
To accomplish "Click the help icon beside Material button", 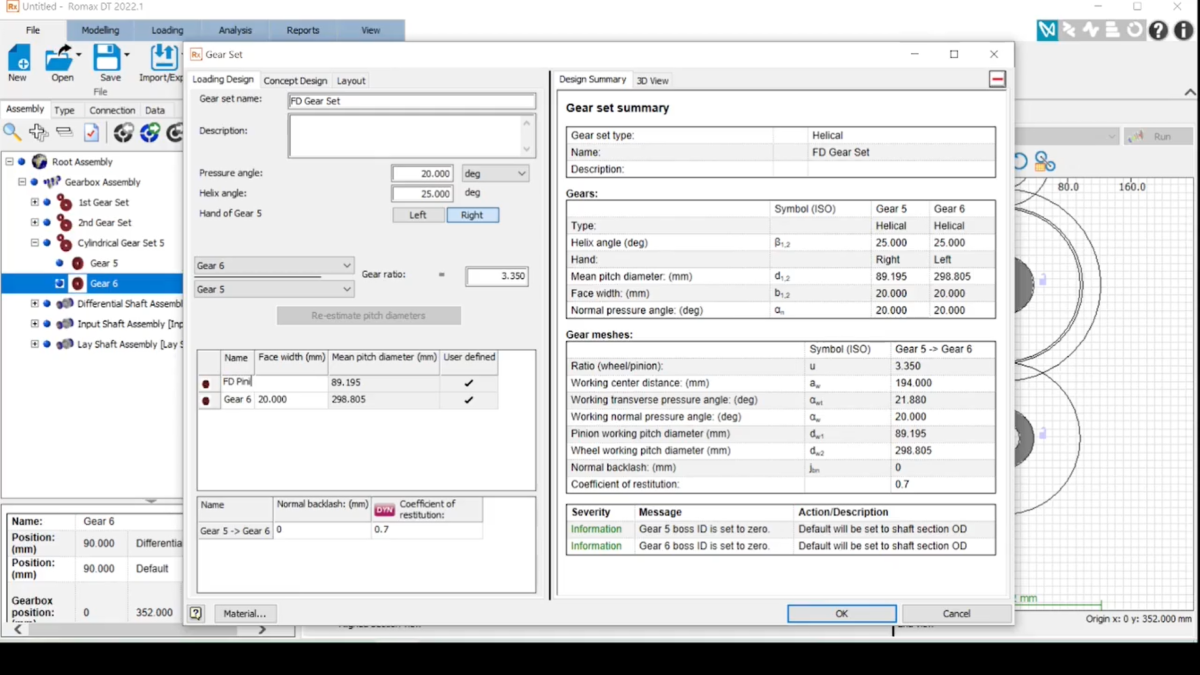I will 196,614.
